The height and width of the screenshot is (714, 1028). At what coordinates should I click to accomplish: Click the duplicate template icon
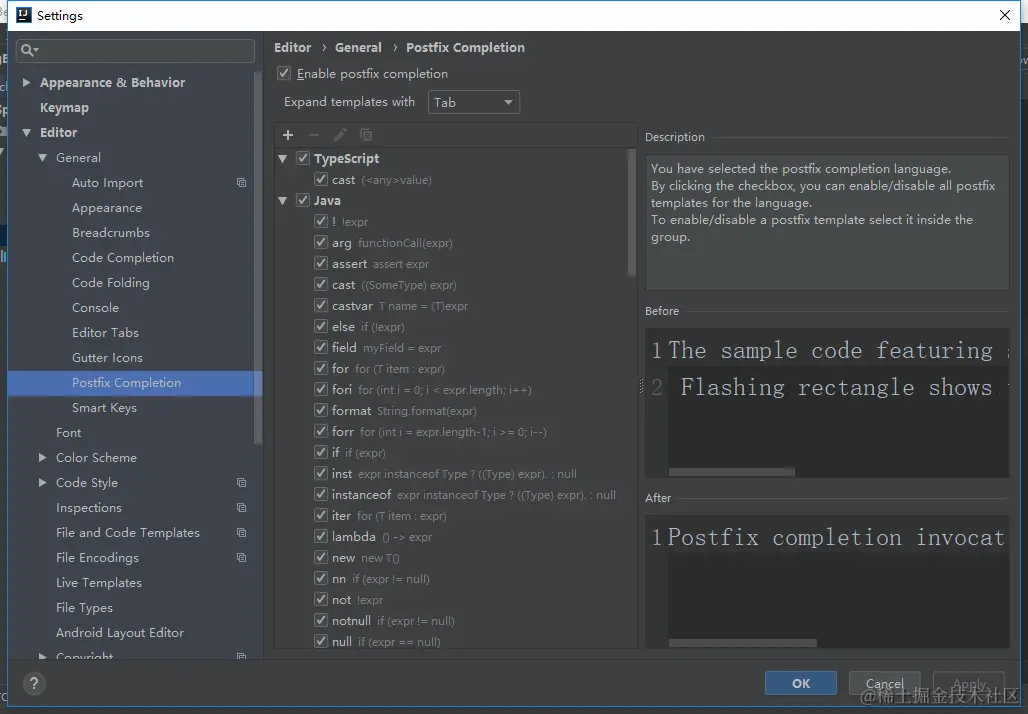click(x=365, y=134)
